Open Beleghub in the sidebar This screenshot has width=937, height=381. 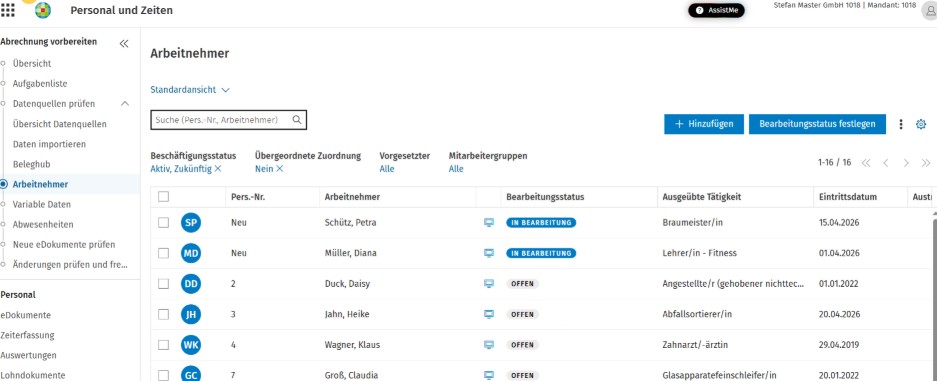click(x=32, y=164)
